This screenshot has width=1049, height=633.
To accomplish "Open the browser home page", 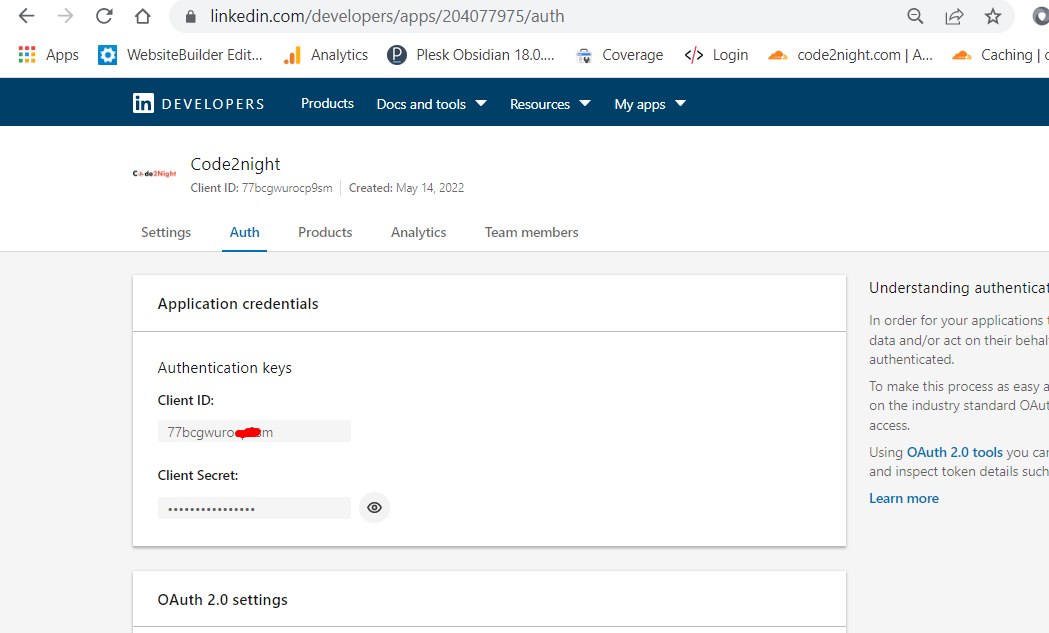I will (142, 16).
